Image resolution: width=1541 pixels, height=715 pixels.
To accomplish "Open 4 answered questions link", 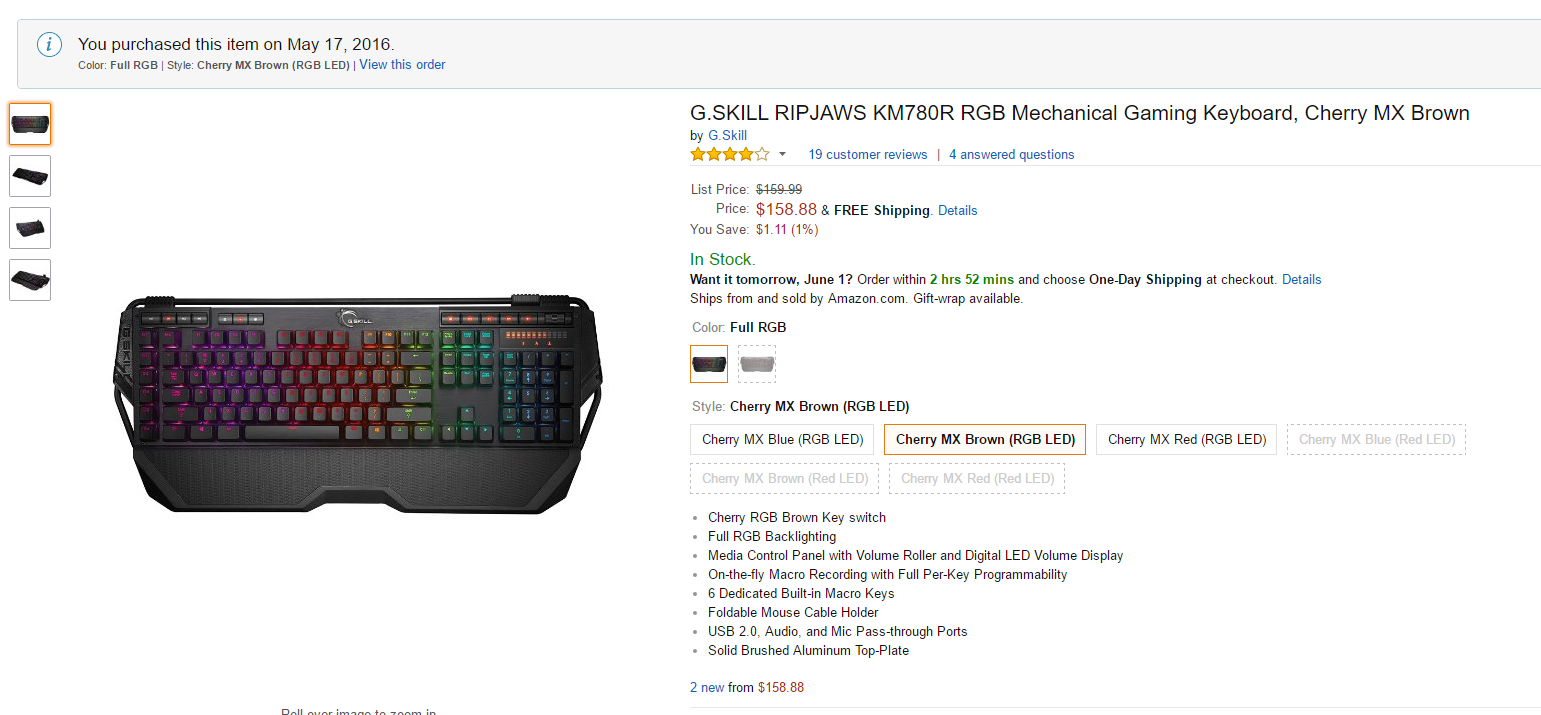I will (1011, 155).
